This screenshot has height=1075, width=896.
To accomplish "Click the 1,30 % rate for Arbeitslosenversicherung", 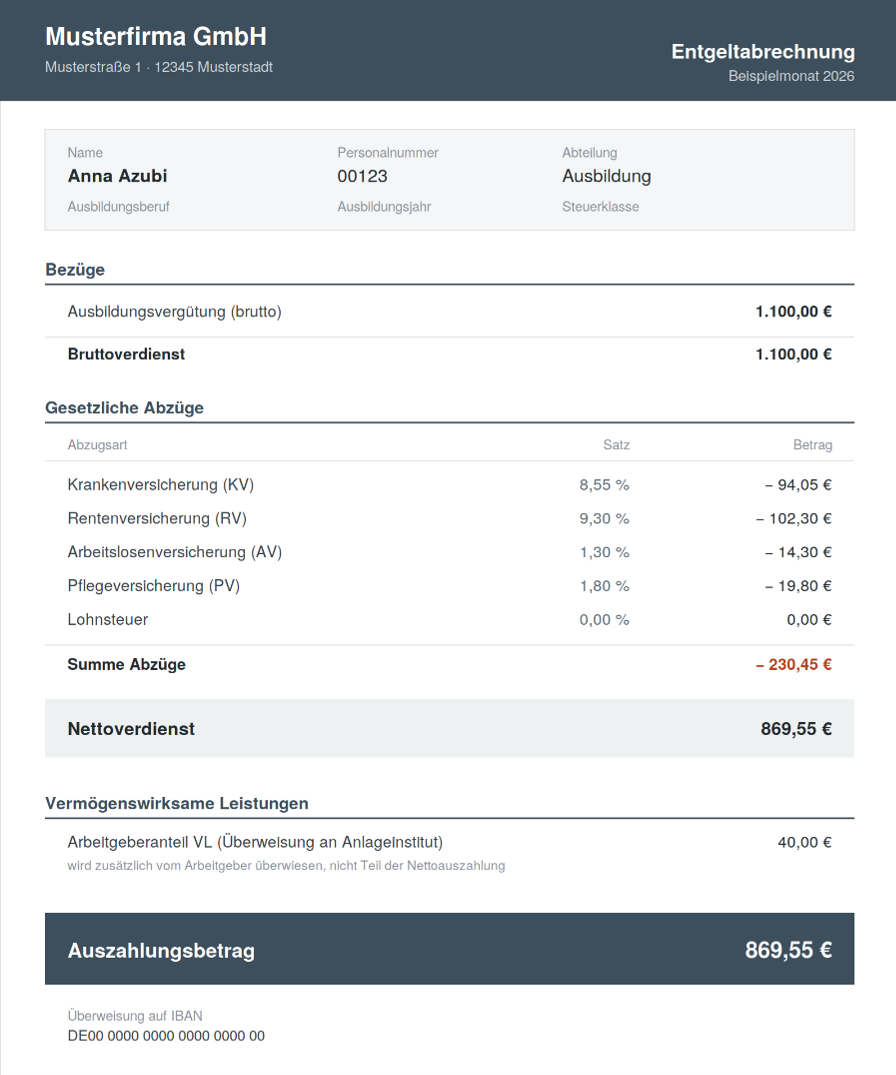I will coord(604,552).
